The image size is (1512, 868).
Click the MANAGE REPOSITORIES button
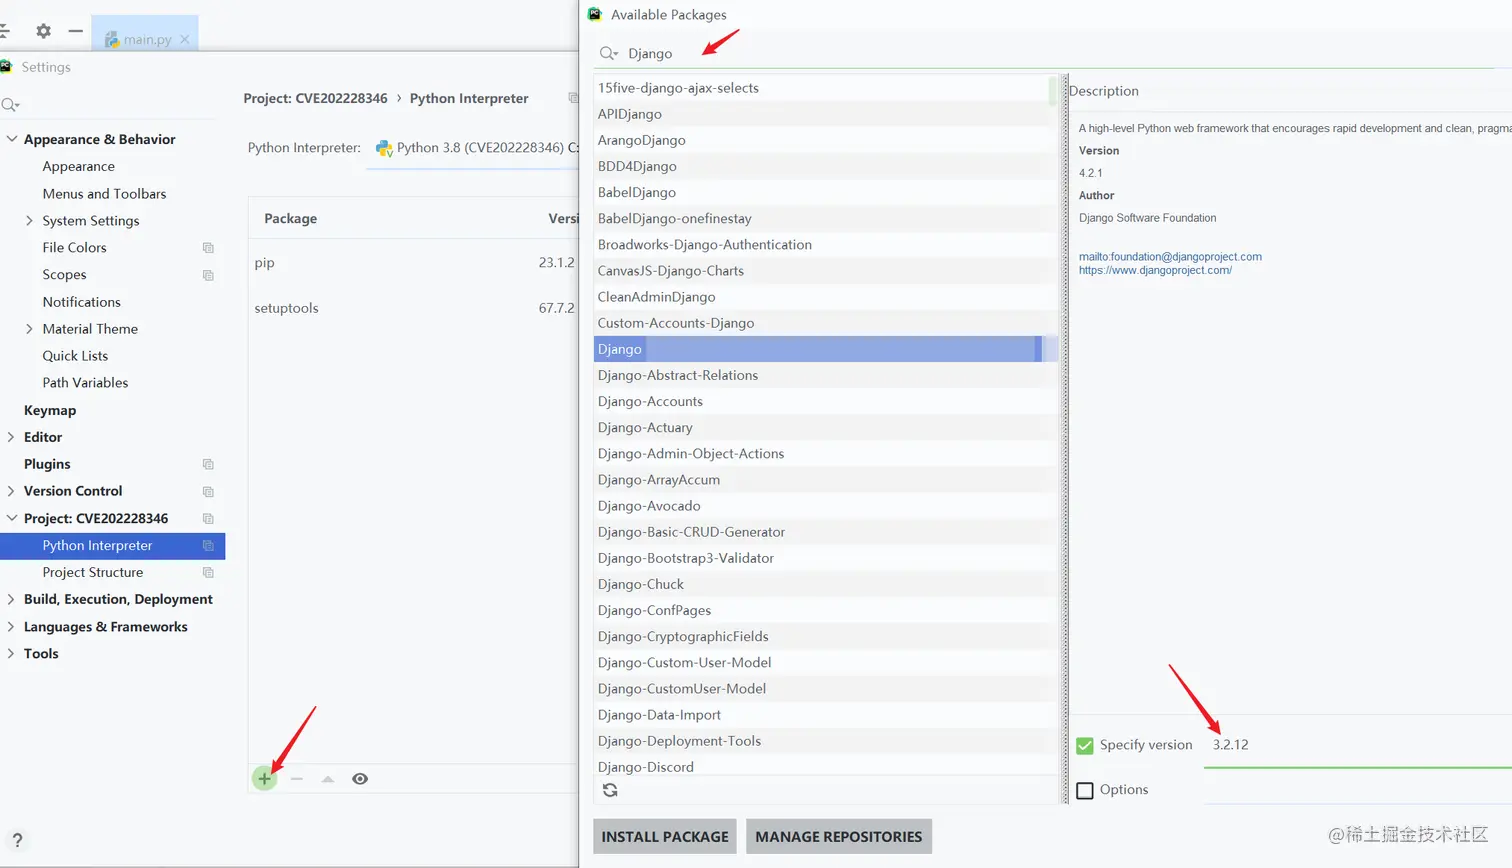tap(839, 837)
